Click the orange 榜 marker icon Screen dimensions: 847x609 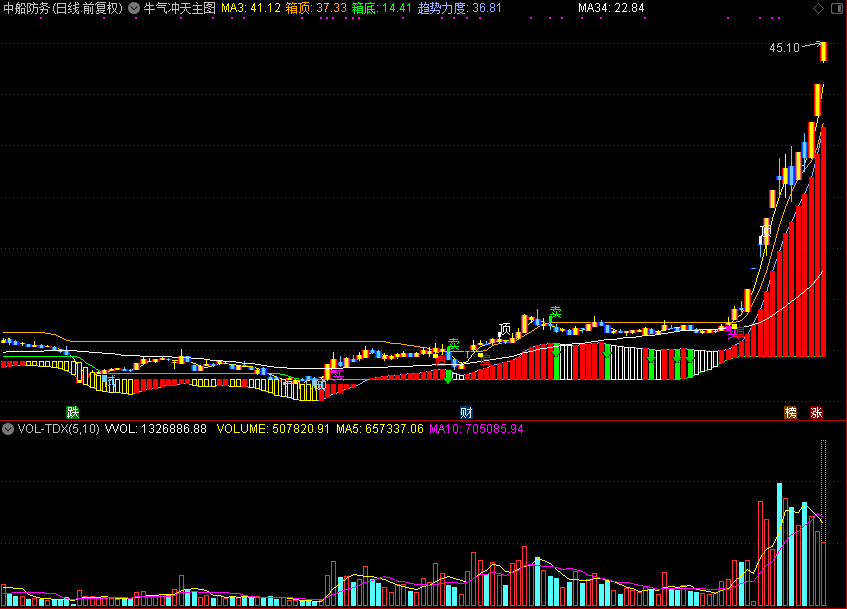[x=790, y=412]
